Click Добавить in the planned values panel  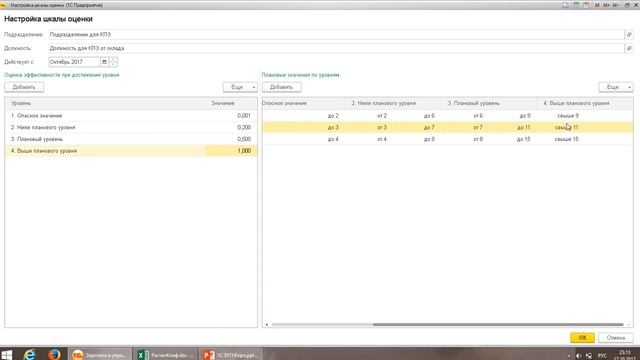coord(282,87)
